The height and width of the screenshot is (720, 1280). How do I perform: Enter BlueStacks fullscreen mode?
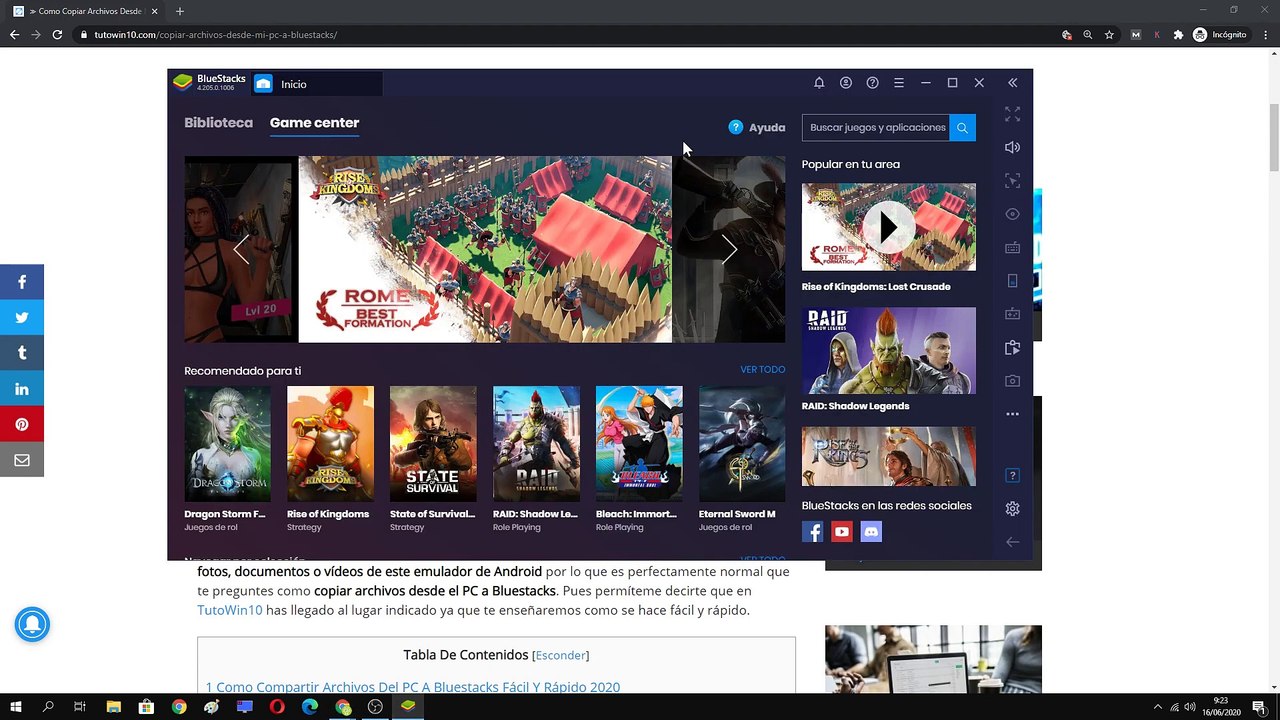[x=1013, y=114]
